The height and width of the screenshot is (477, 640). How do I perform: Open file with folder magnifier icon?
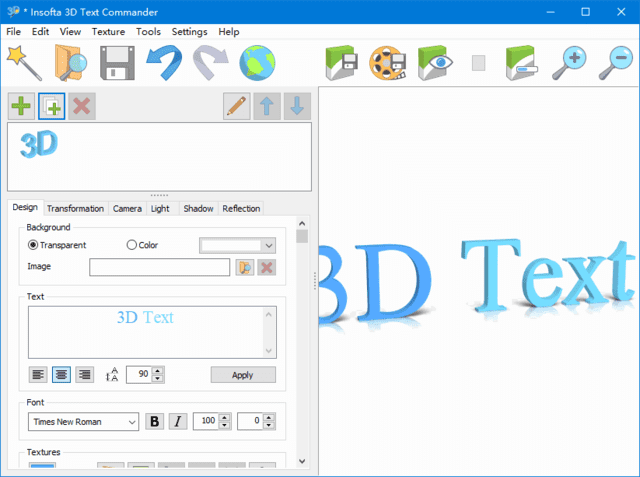[70, 62]
